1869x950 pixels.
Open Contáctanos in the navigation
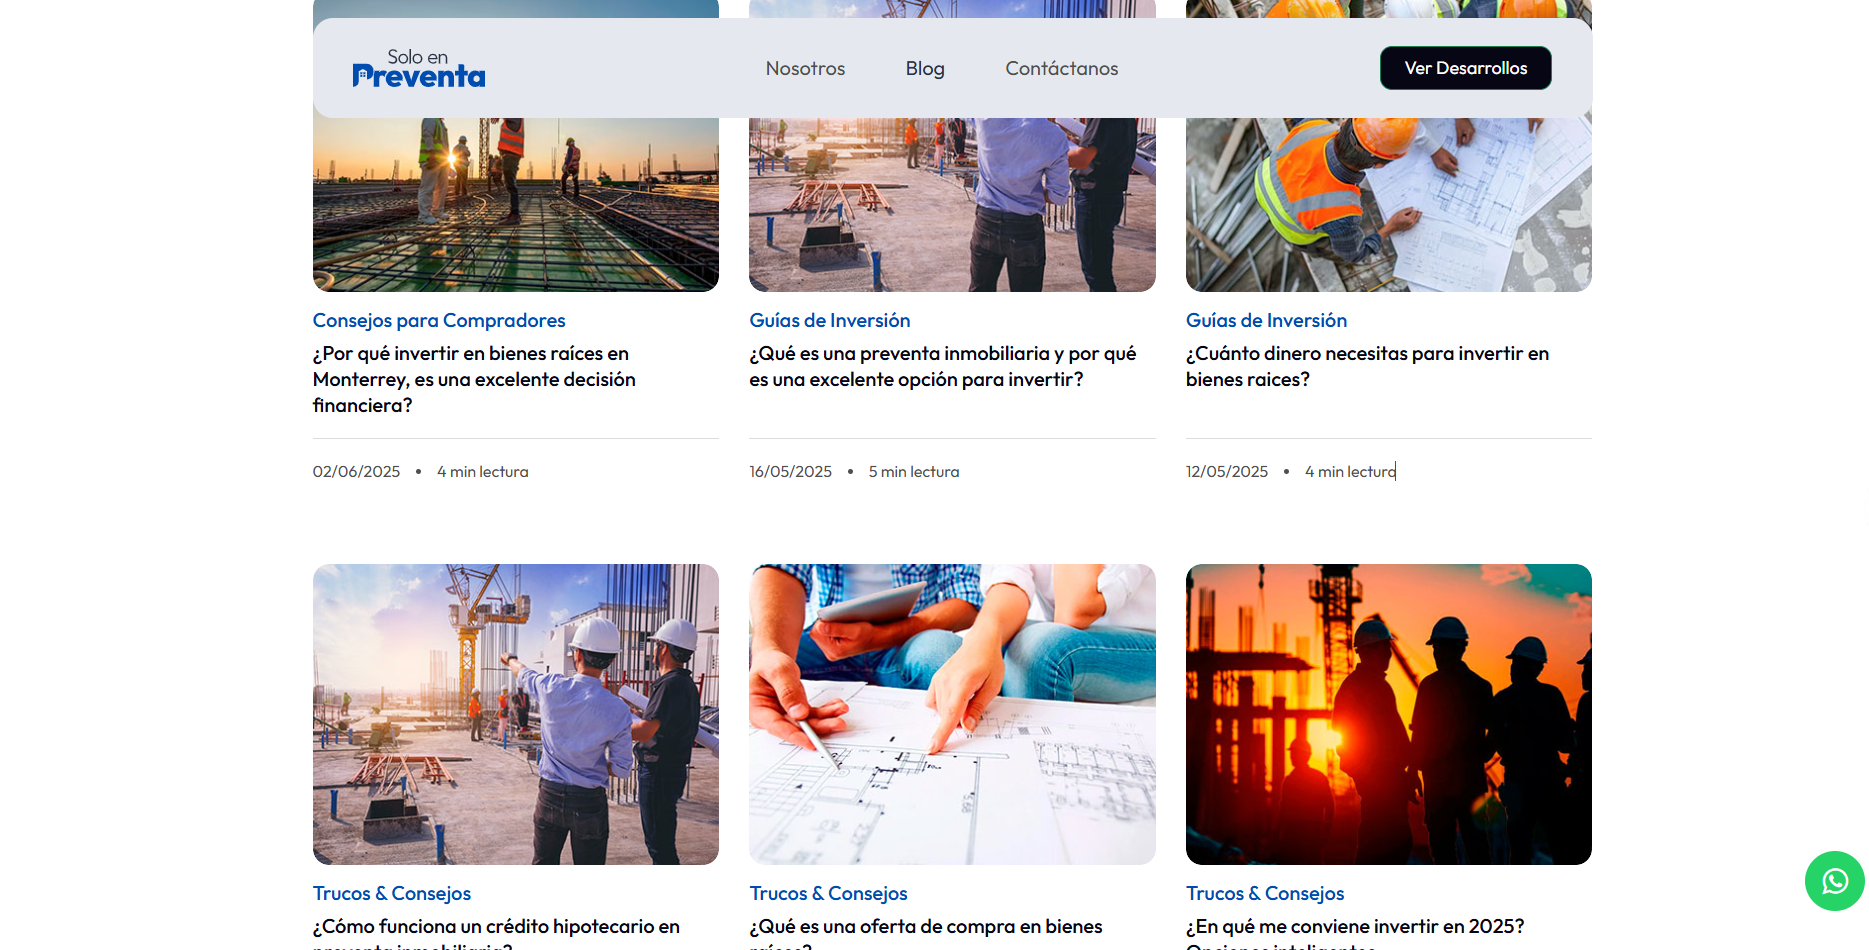(1061, 68)
